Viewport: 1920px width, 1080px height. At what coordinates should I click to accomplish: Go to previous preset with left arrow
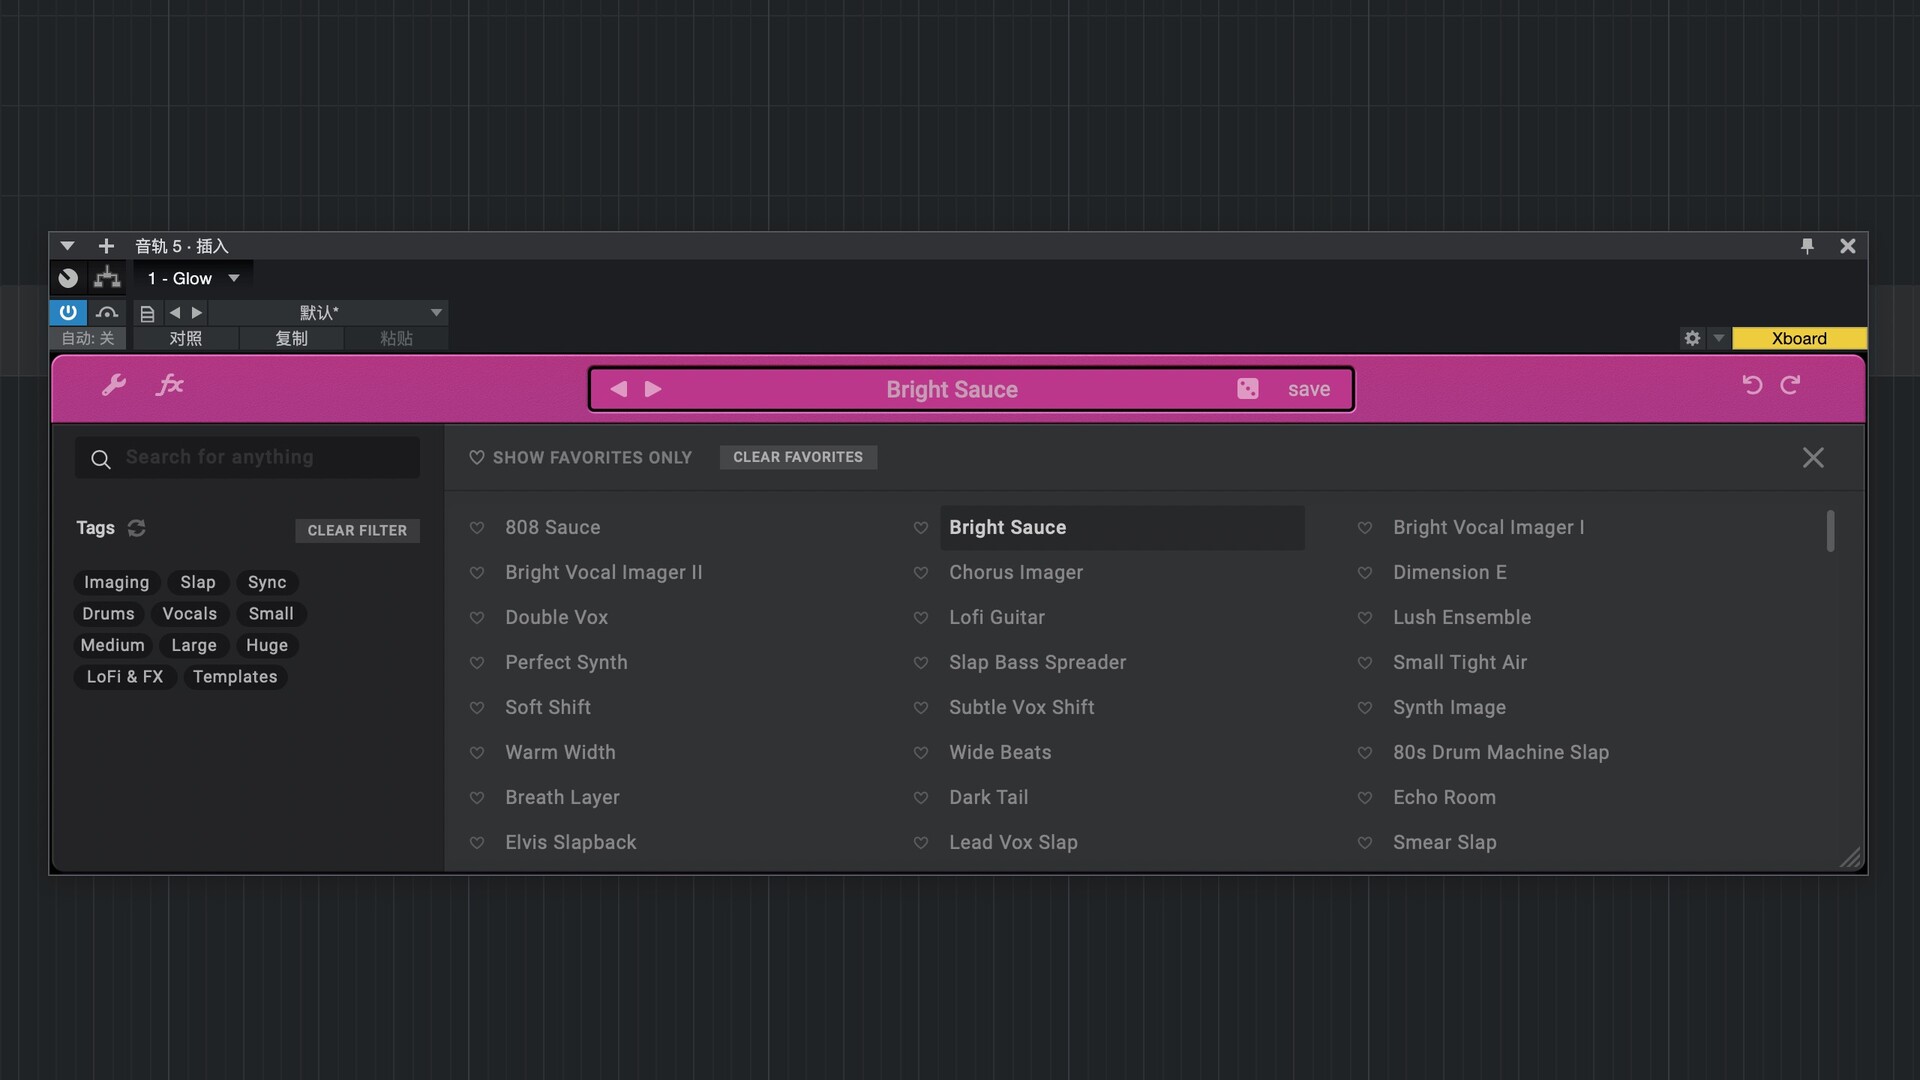tap(619, 389)
